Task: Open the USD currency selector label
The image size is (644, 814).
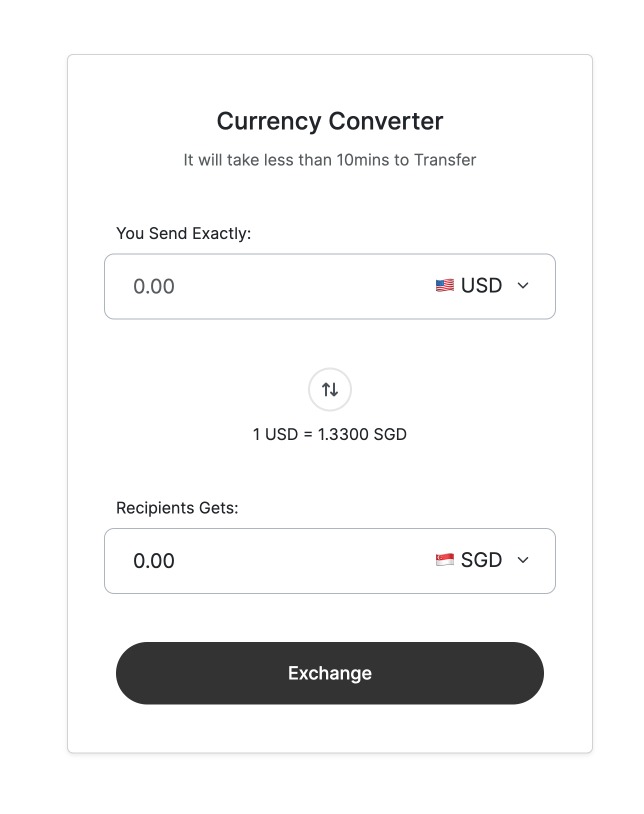Action: click(481, 286)
